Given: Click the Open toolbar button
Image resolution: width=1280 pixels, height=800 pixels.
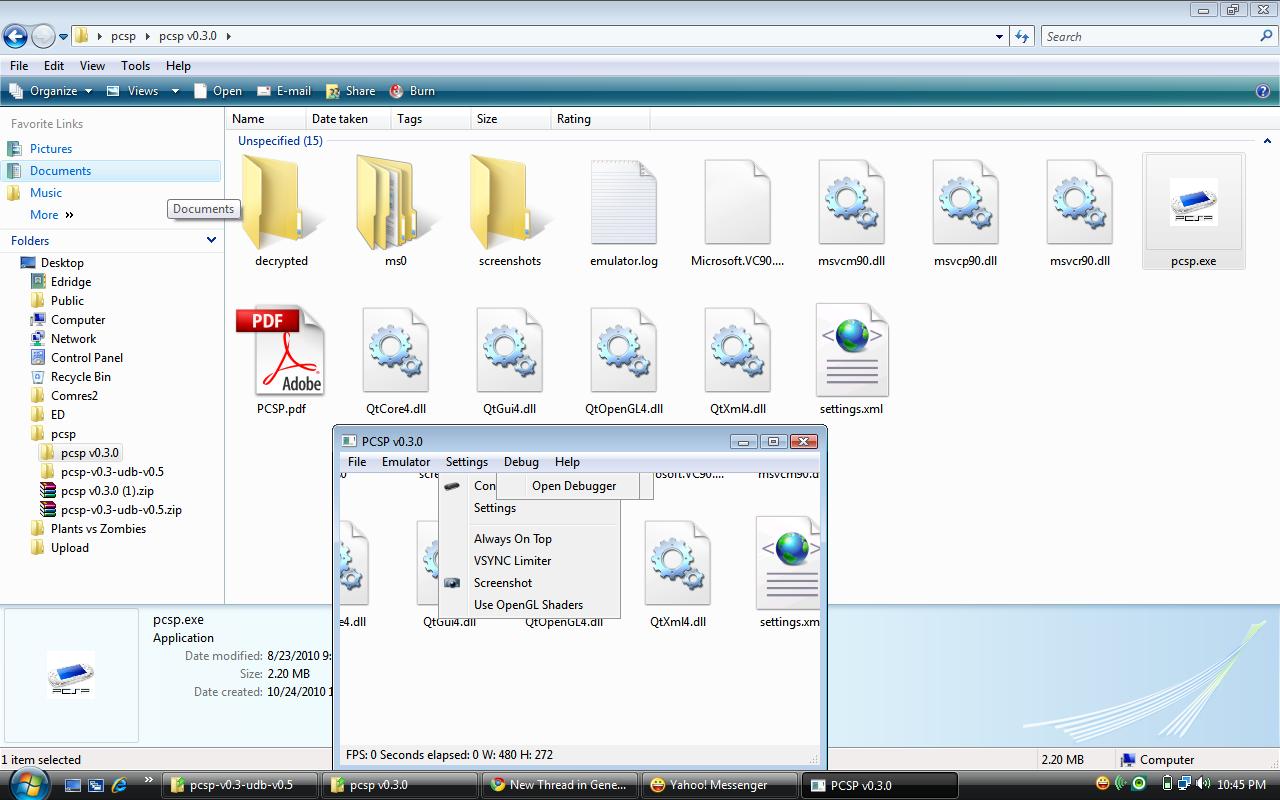Looking at the screenshot, I should point(218,91).
